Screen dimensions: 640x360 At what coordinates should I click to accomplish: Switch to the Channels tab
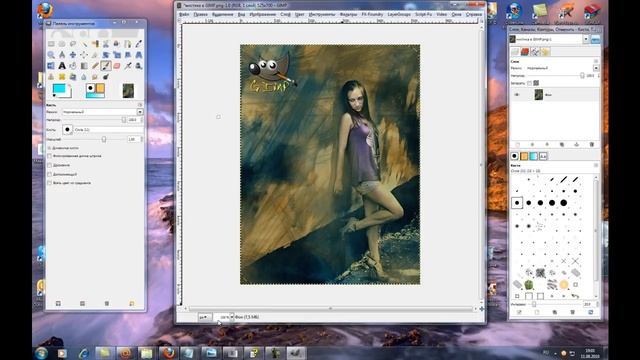[x=525, y=51]
